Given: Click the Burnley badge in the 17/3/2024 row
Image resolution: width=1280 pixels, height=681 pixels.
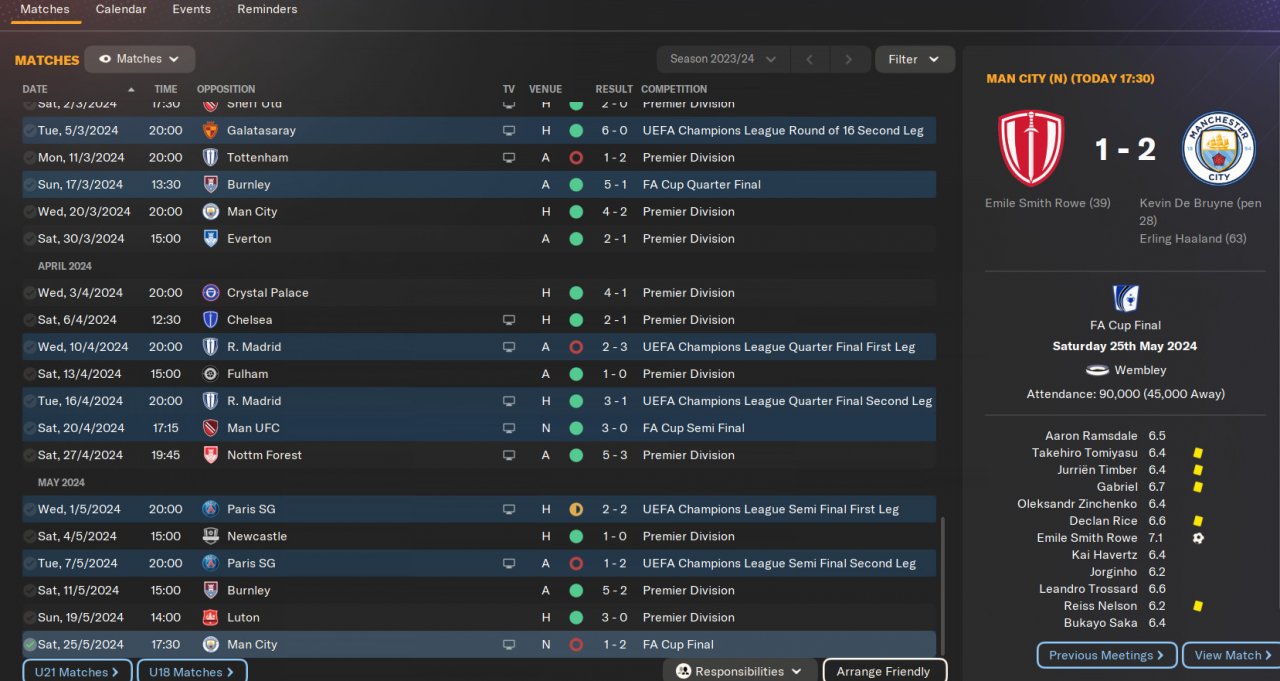Looking at the screenshot, I should 210,184.
